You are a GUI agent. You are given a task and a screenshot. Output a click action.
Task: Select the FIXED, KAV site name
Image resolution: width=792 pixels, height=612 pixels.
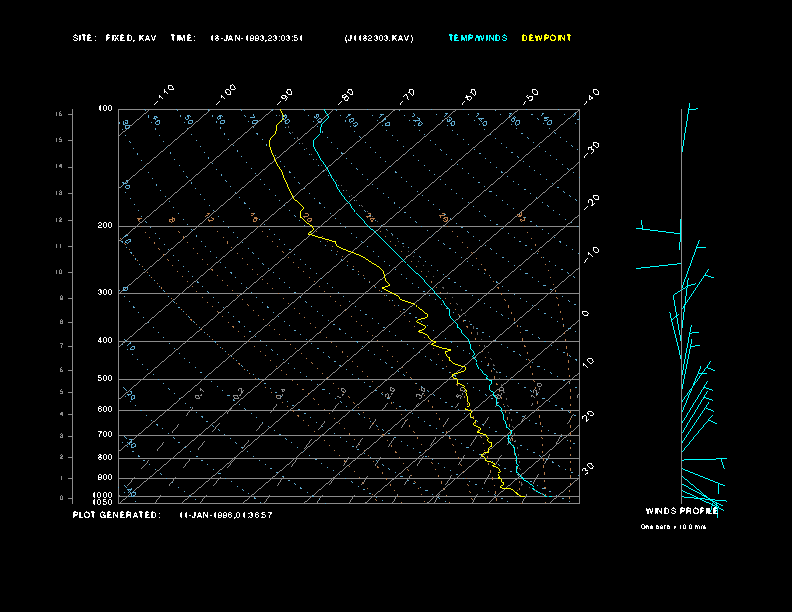coord(130,38)
